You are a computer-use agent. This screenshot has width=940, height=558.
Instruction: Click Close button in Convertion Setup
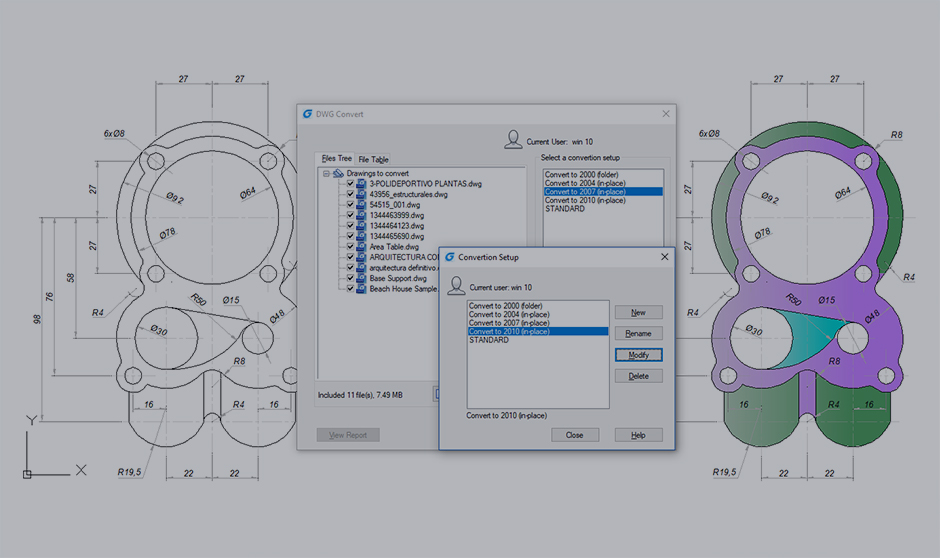click(x=575, y=435)
